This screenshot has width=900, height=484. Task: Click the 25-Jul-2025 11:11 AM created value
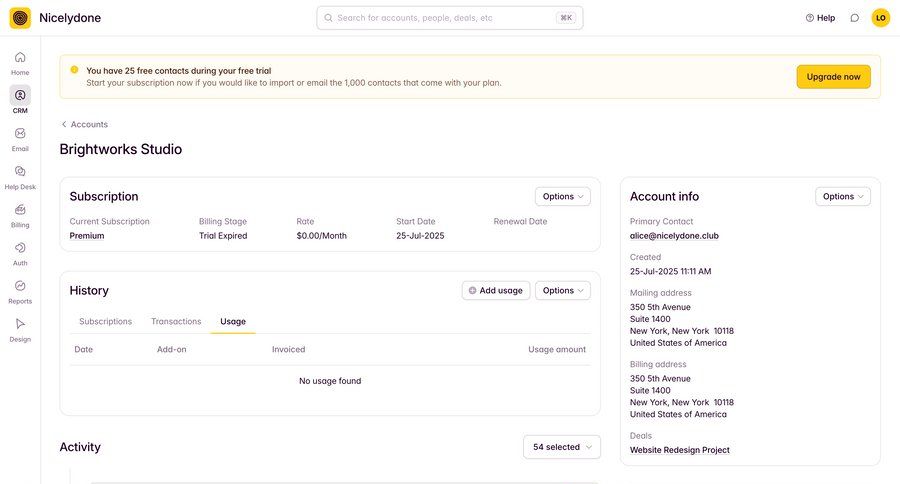coord(670,271)
